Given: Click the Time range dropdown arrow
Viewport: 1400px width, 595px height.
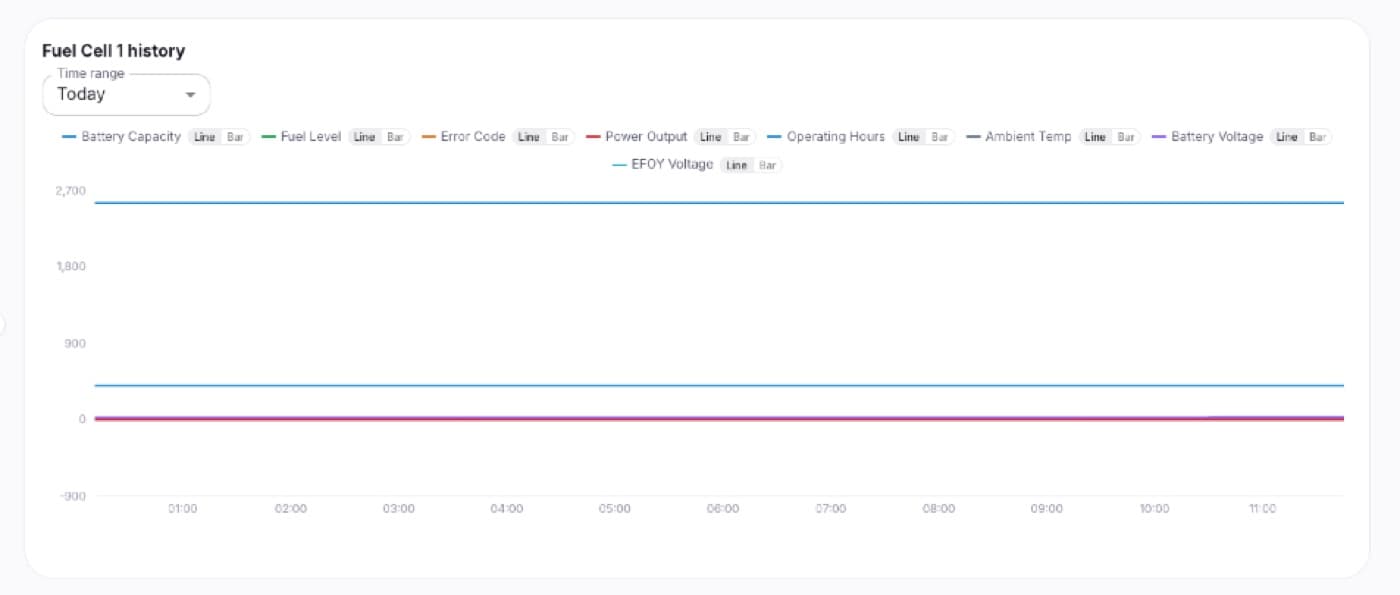Looking at the screenshot, I should (x=190, y=95).
